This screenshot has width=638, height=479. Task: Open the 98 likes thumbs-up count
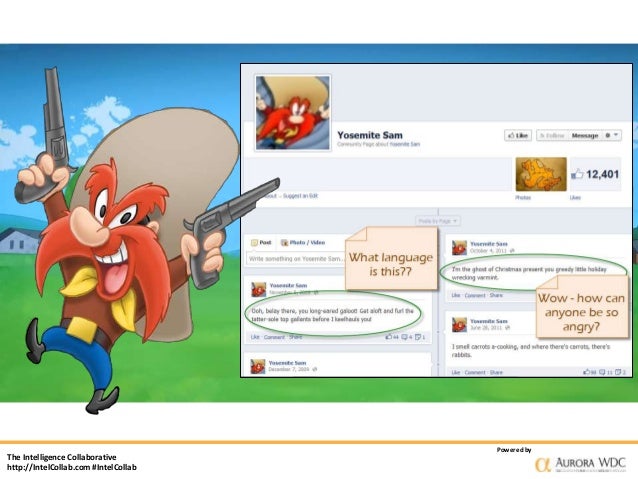590,372
